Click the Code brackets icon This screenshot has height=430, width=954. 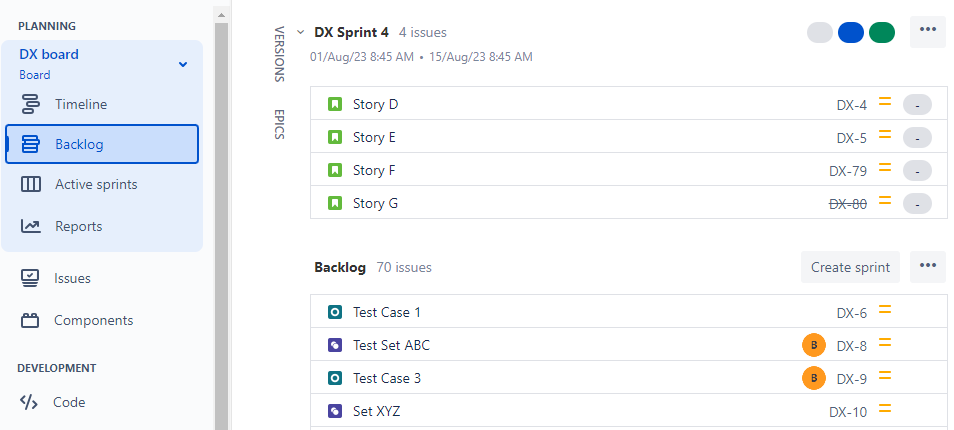click(29, 402)
